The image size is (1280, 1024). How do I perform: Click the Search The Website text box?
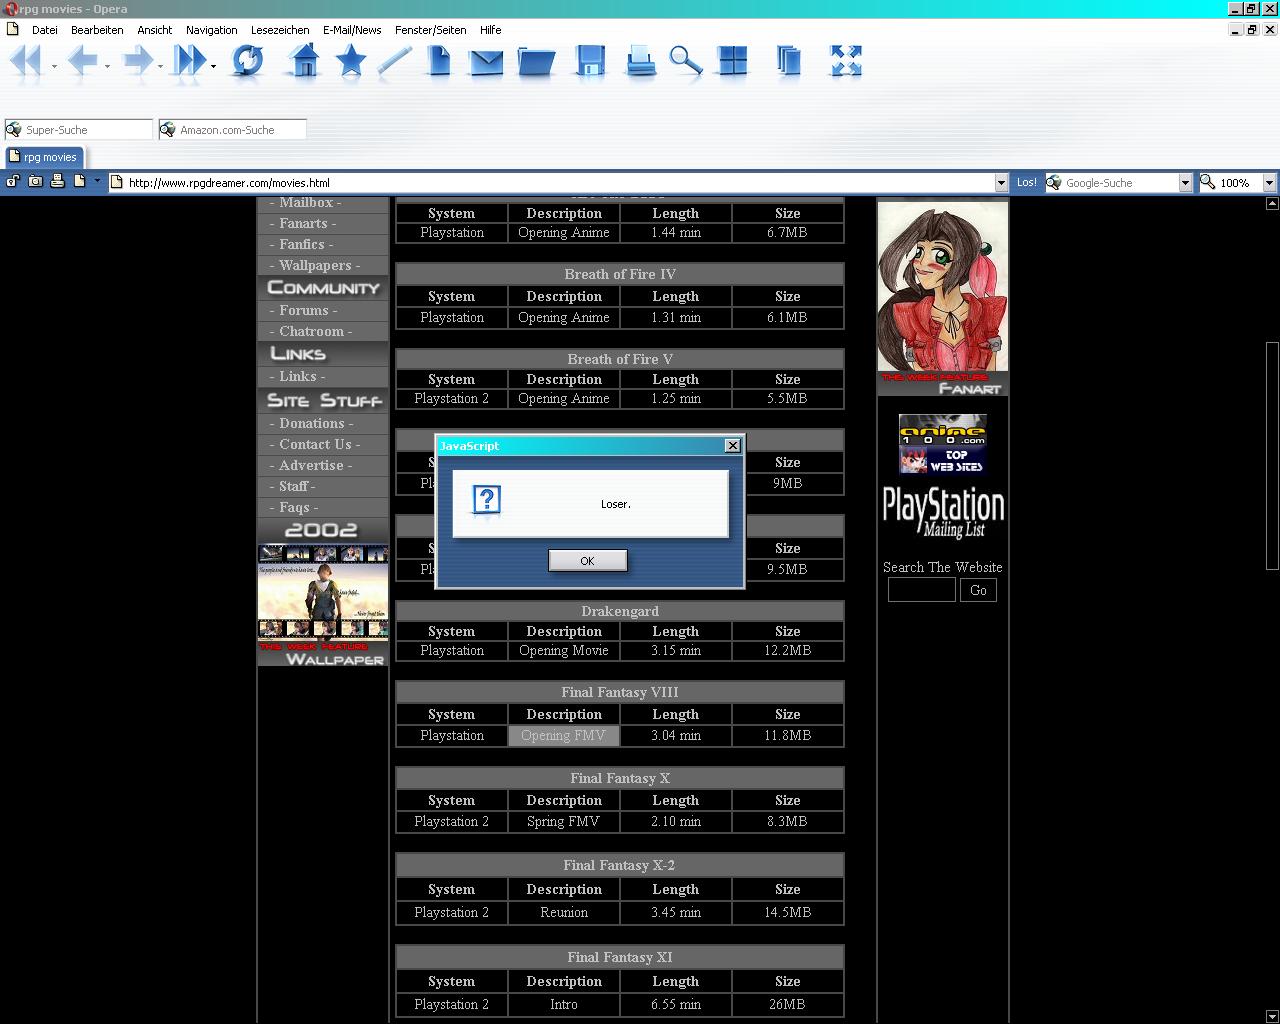(921, 590)
